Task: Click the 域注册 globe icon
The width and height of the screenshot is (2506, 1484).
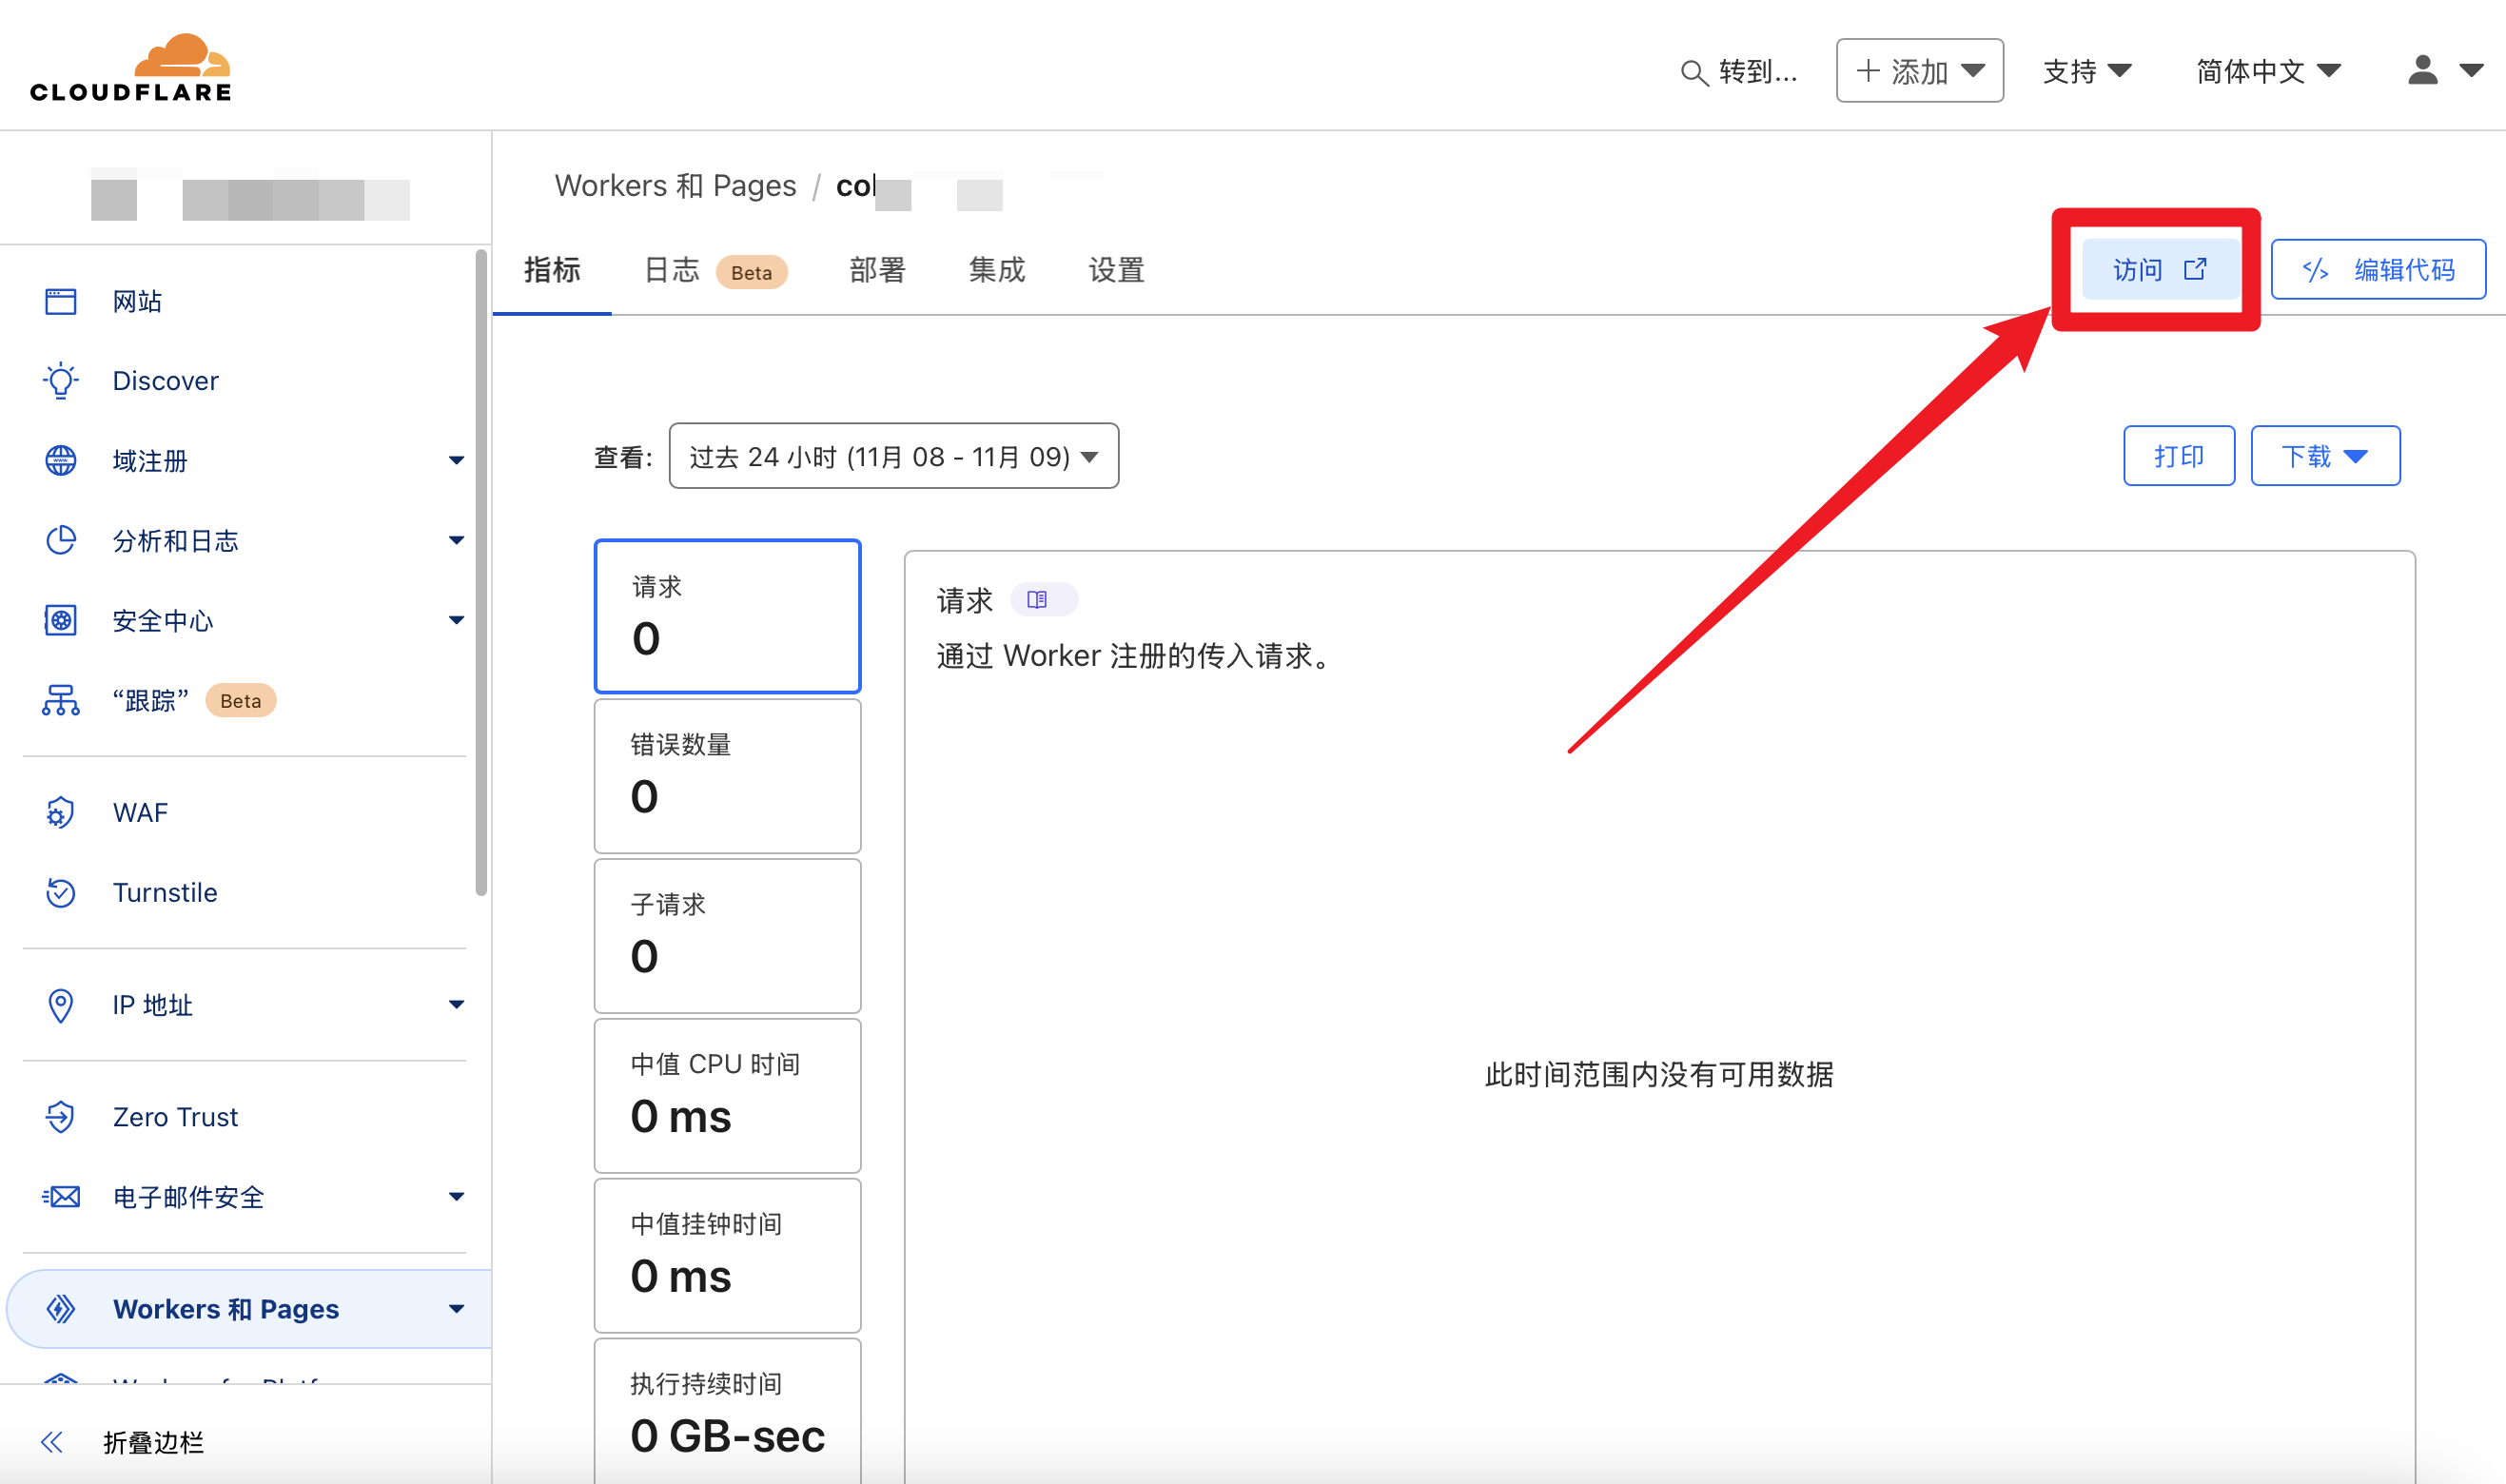Action: click(60, 461)
